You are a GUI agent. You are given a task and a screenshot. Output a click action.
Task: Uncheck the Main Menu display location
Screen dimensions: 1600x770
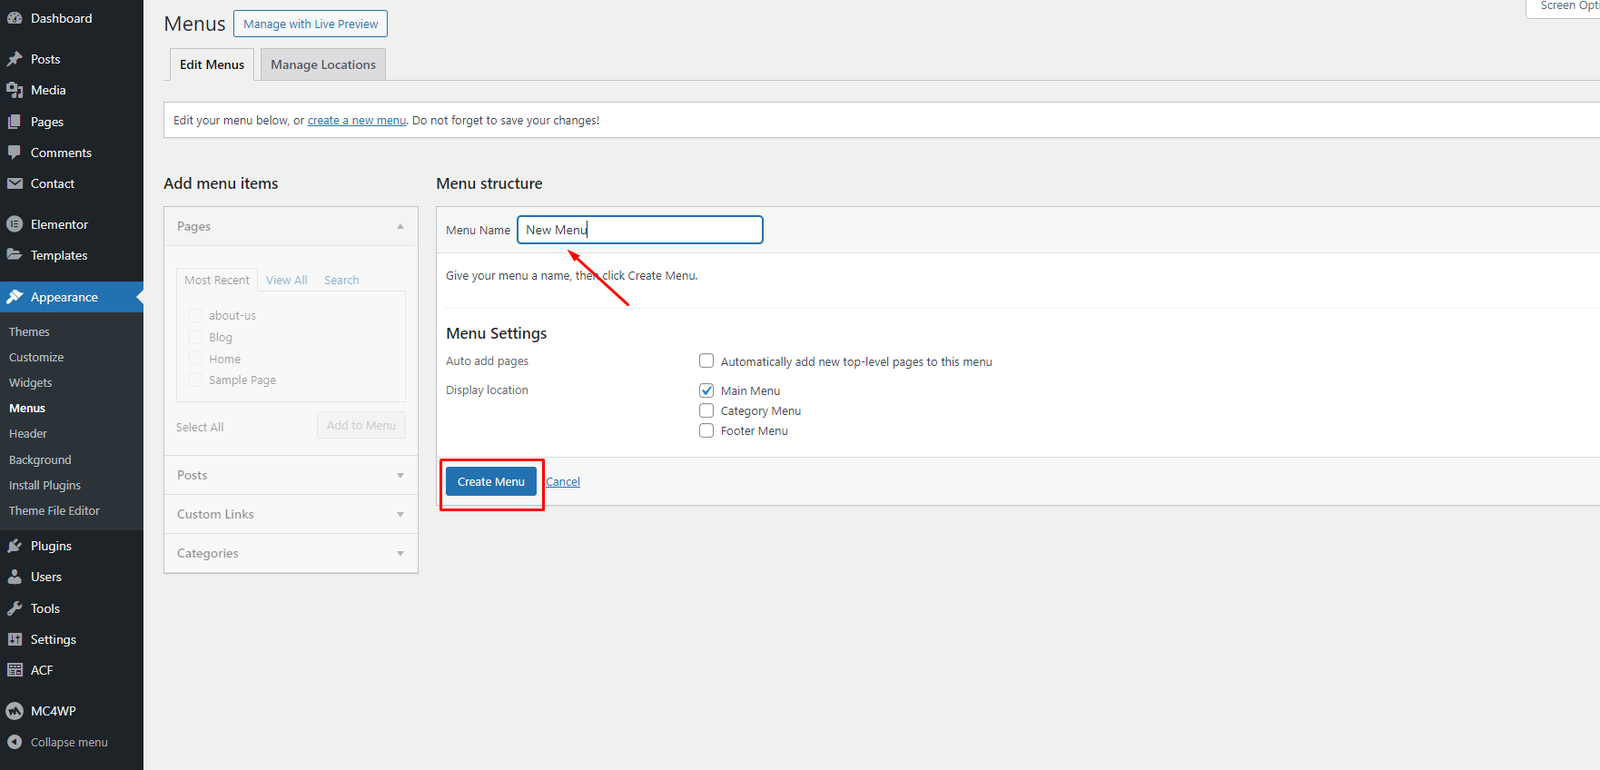pyautogui.click(x=706, y=390)
